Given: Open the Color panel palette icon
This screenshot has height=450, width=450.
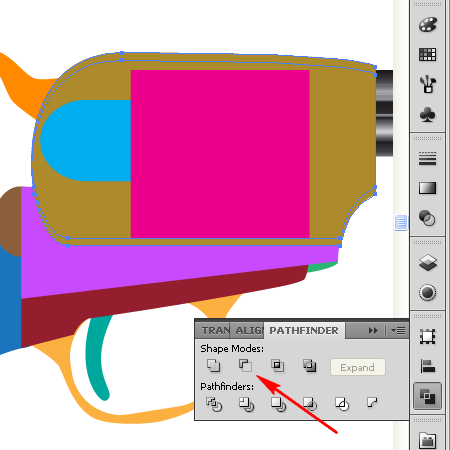Looking at the screenshot, I should pos(428,25).
